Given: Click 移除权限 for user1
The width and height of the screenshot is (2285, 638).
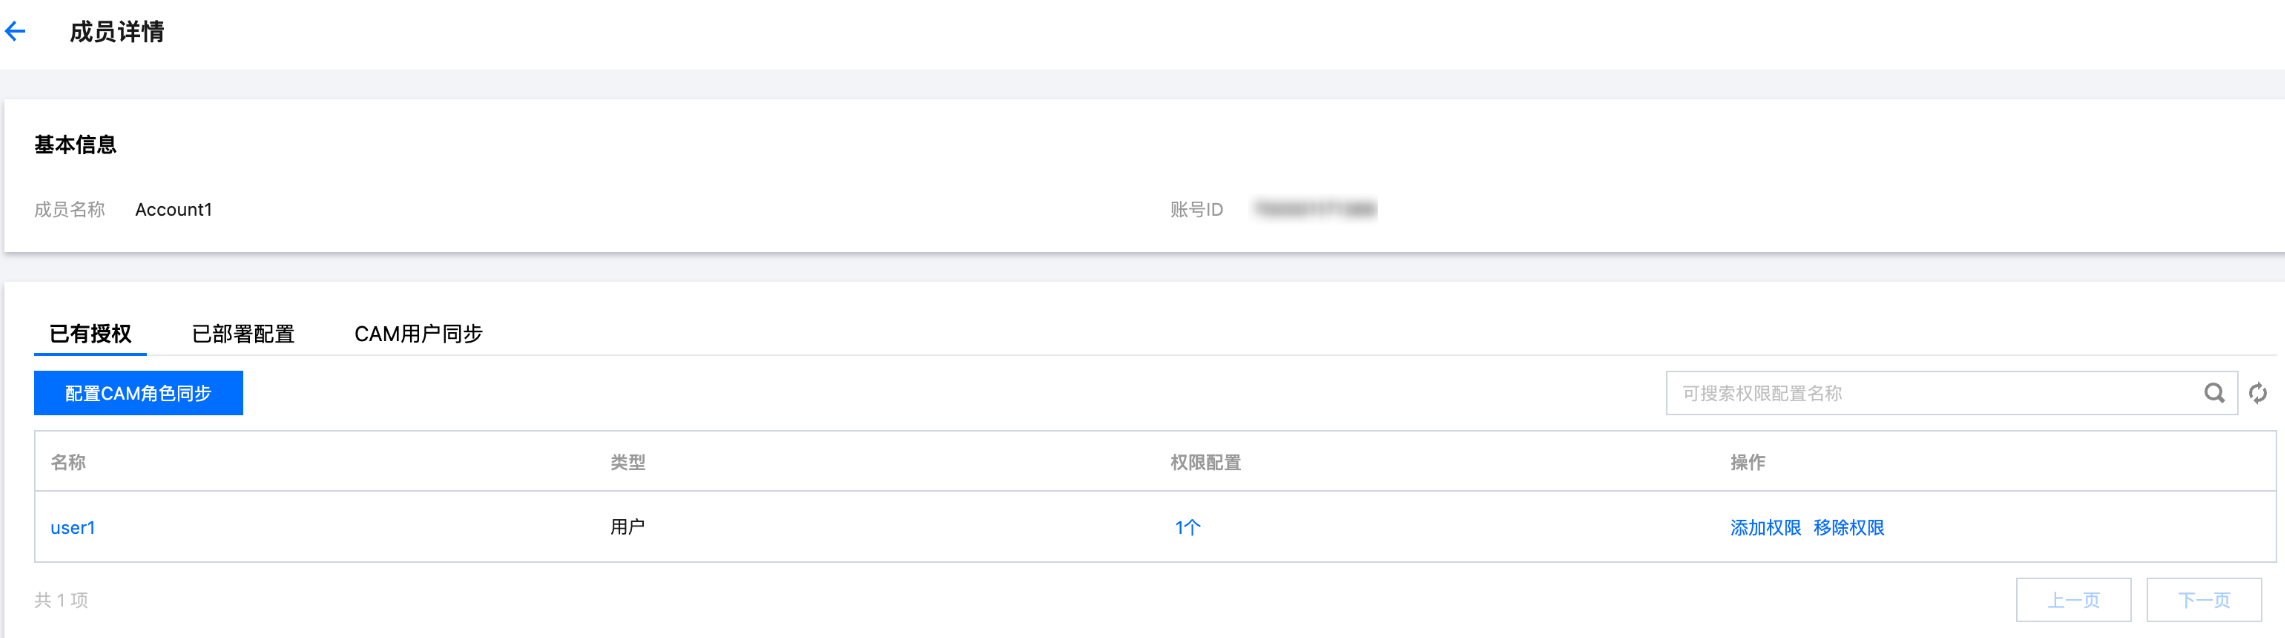Looking at the screenshot, I should [1848, 528].
